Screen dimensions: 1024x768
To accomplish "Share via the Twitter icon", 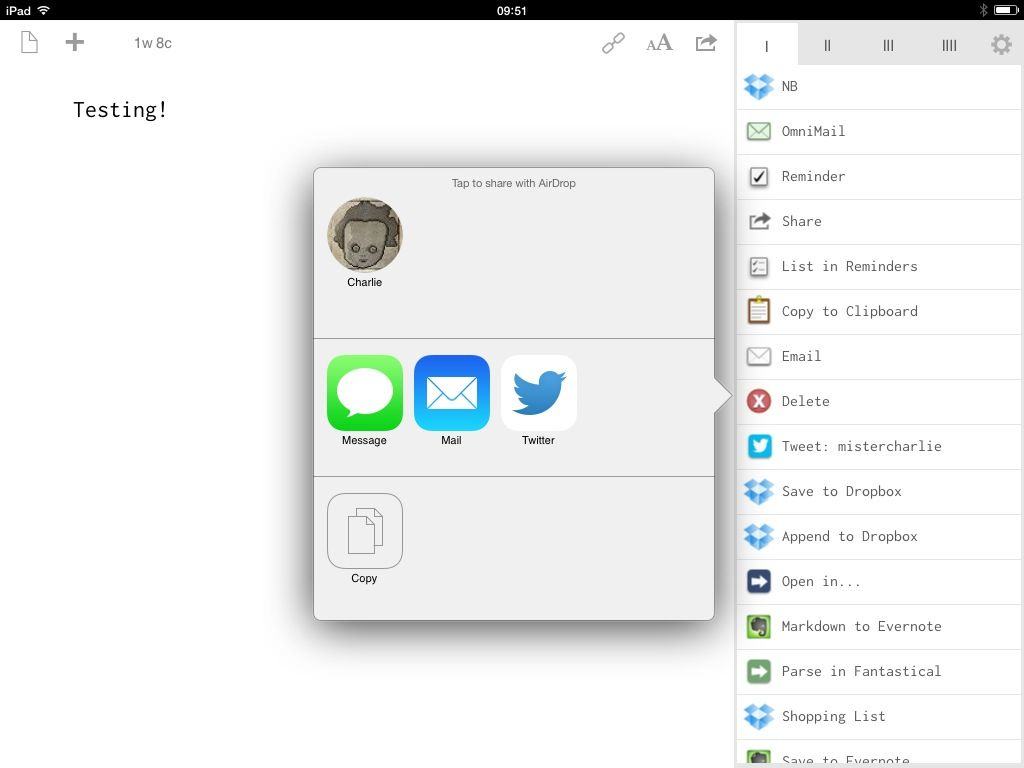I will [538, 393].
